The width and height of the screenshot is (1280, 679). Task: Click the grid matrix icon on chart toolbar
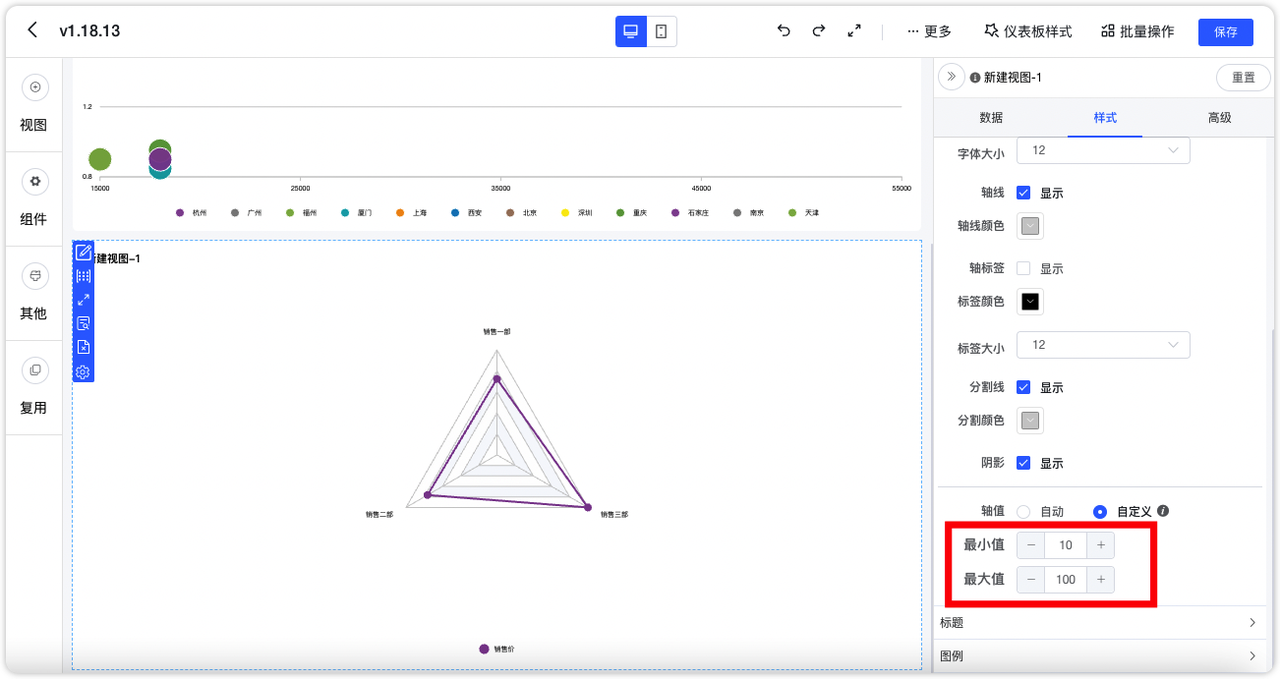(x=83, y=276)
